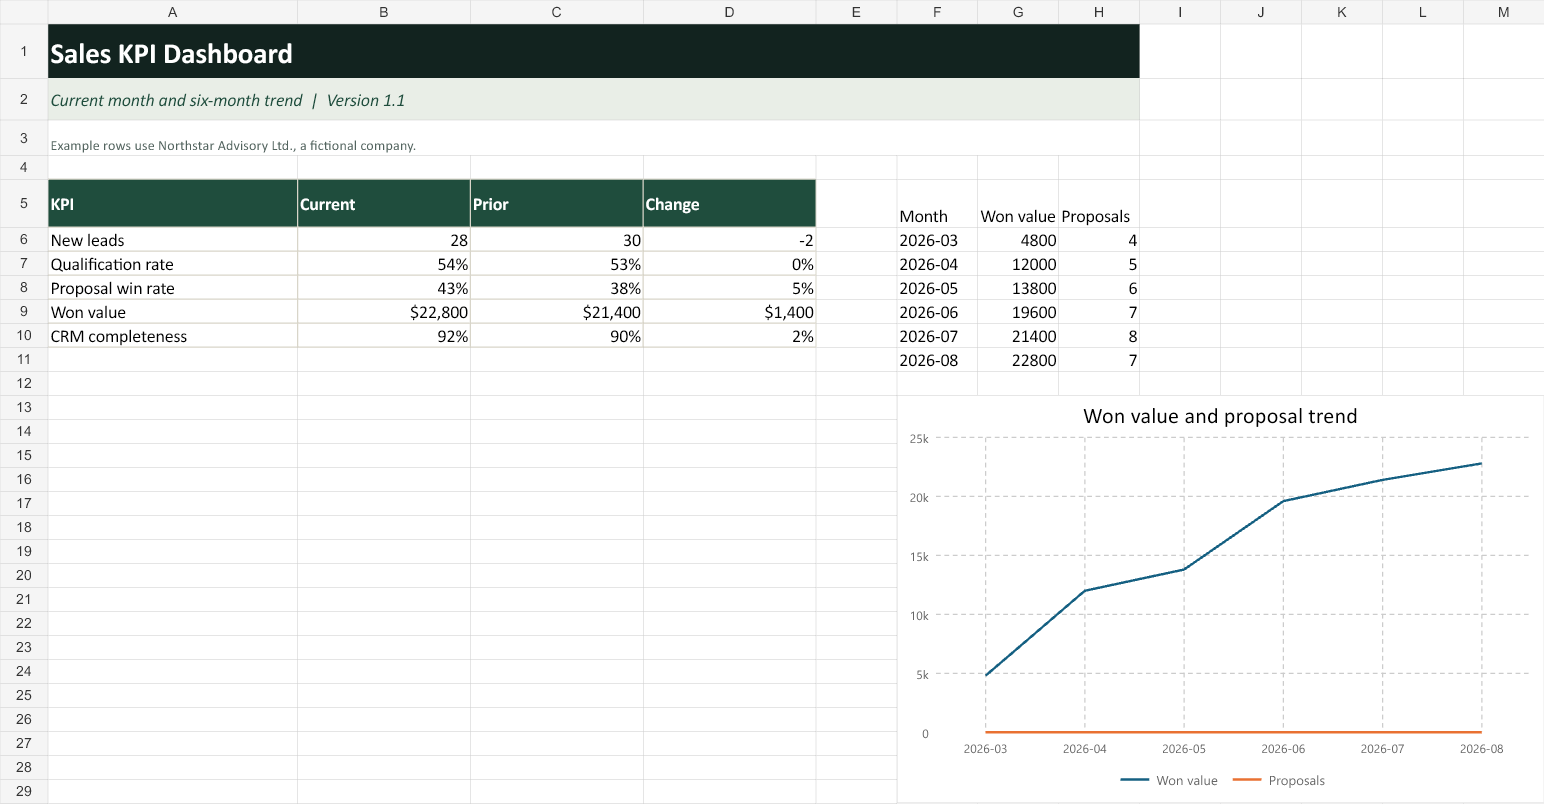This screenshot has width=1544, height=804.
Task: Select the column G header
Action: 1018,12
